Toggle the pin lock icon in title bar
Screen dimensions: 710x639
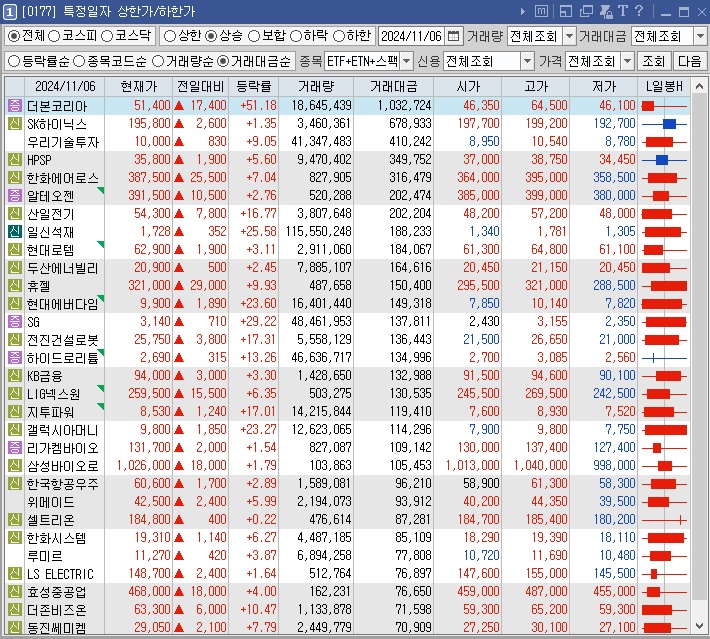(606, 11)
